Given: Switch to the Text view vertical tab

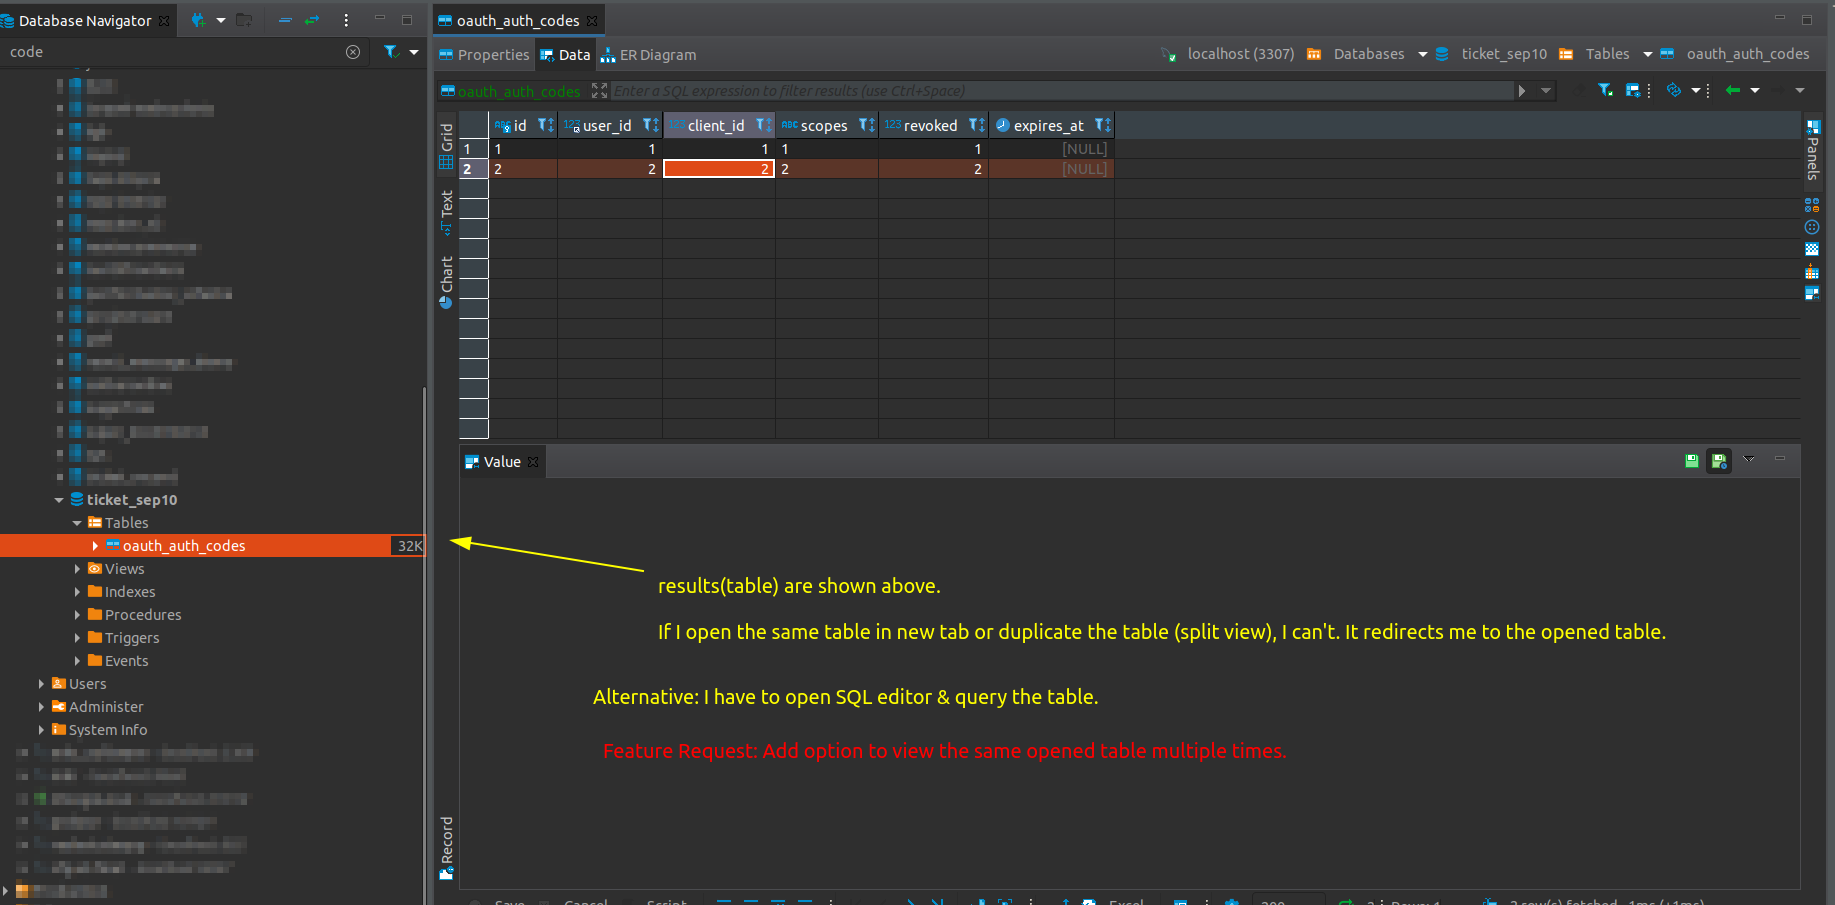Looking at the screenshot, I should coord(447,213).
